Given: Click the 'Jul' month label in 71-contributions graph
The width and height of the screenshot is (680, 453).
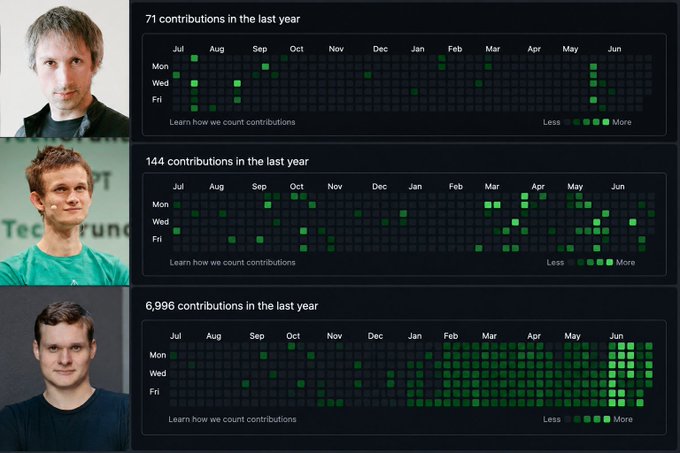Looking at the screenshot, I should 178,49.
